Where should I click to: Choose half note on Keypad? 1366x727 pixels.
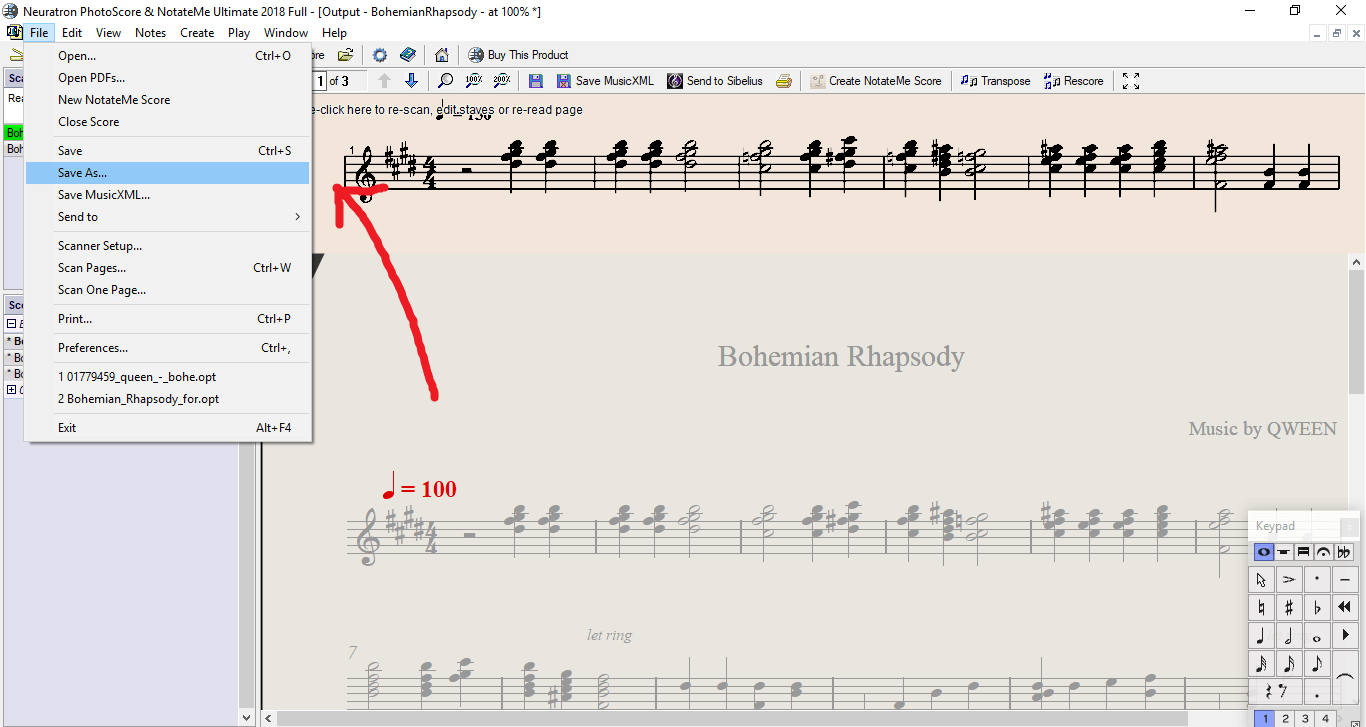1289,635
